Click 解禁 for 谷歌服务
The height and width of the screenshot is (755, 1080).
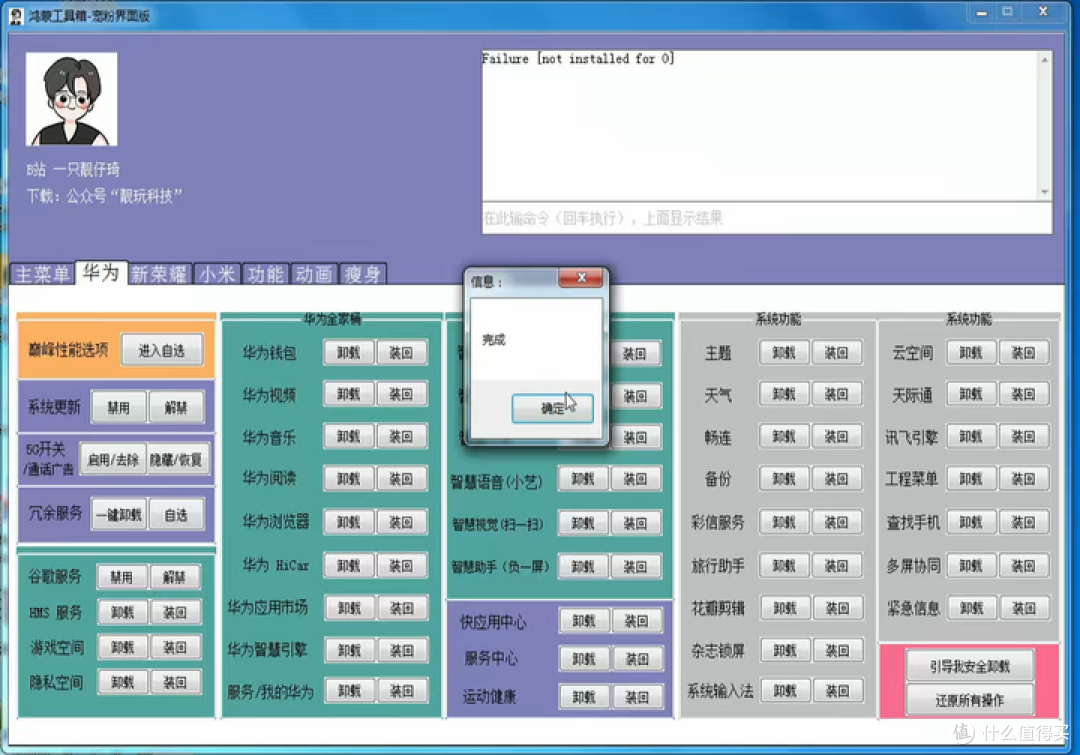pos(174,577)
